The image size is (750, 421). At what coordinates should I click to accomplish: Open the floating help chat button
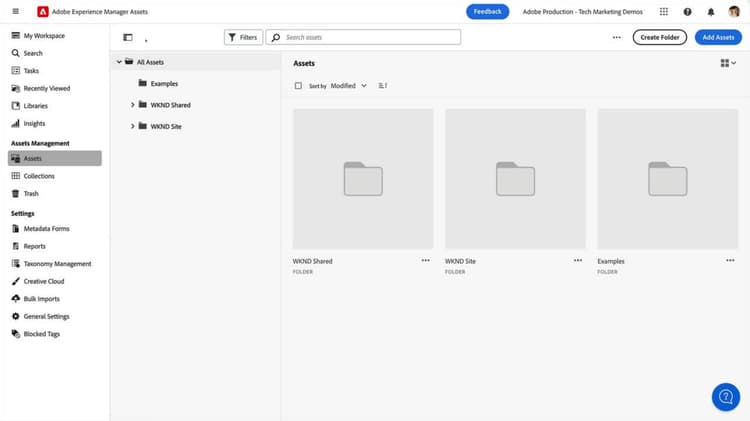[726, 397]
